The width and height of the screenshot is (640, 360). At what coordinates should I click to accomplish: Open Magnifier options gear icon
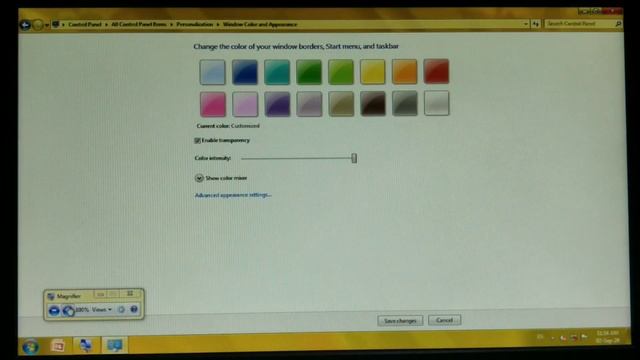coord(121,310)
